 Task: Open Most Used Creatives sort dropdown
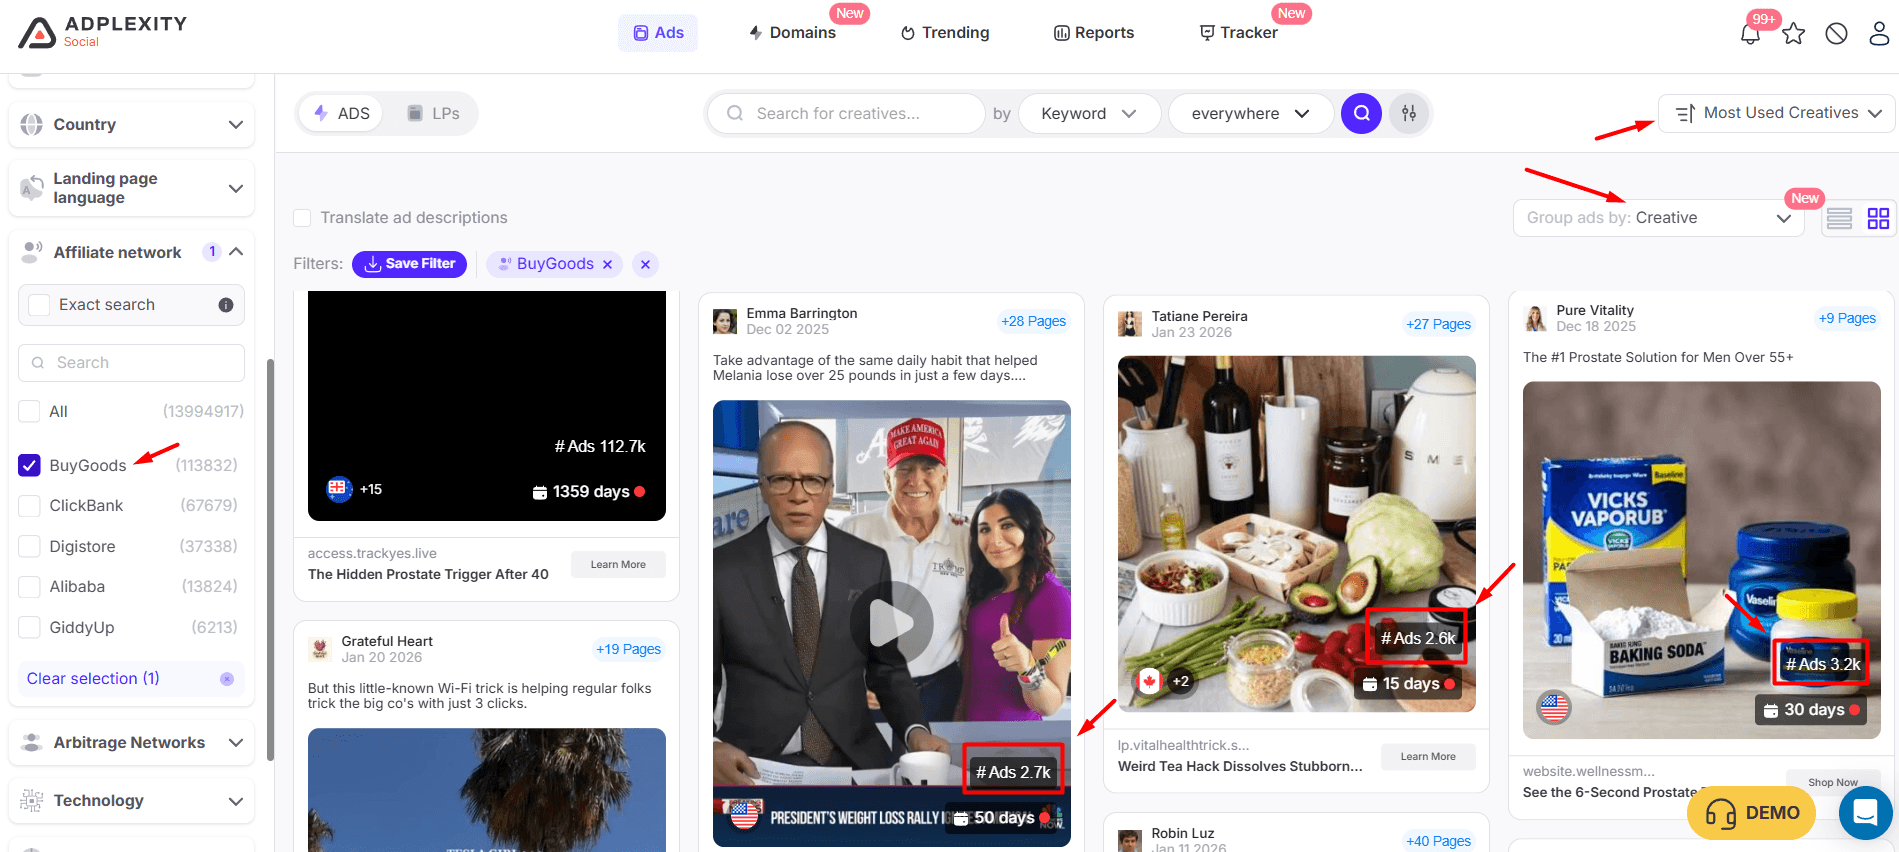(x=1776, y=113)
